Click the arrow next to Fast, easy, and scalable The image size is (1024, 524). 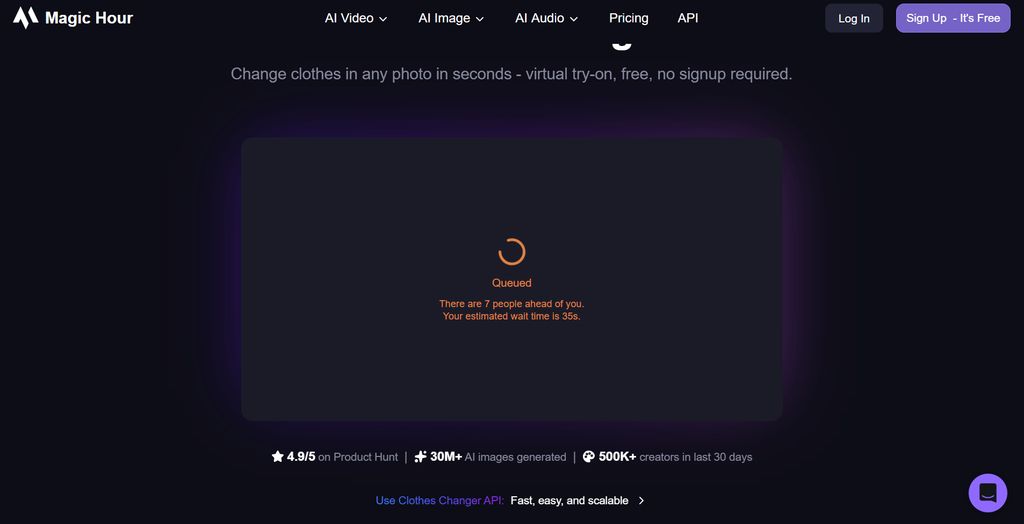coord(641,500)
